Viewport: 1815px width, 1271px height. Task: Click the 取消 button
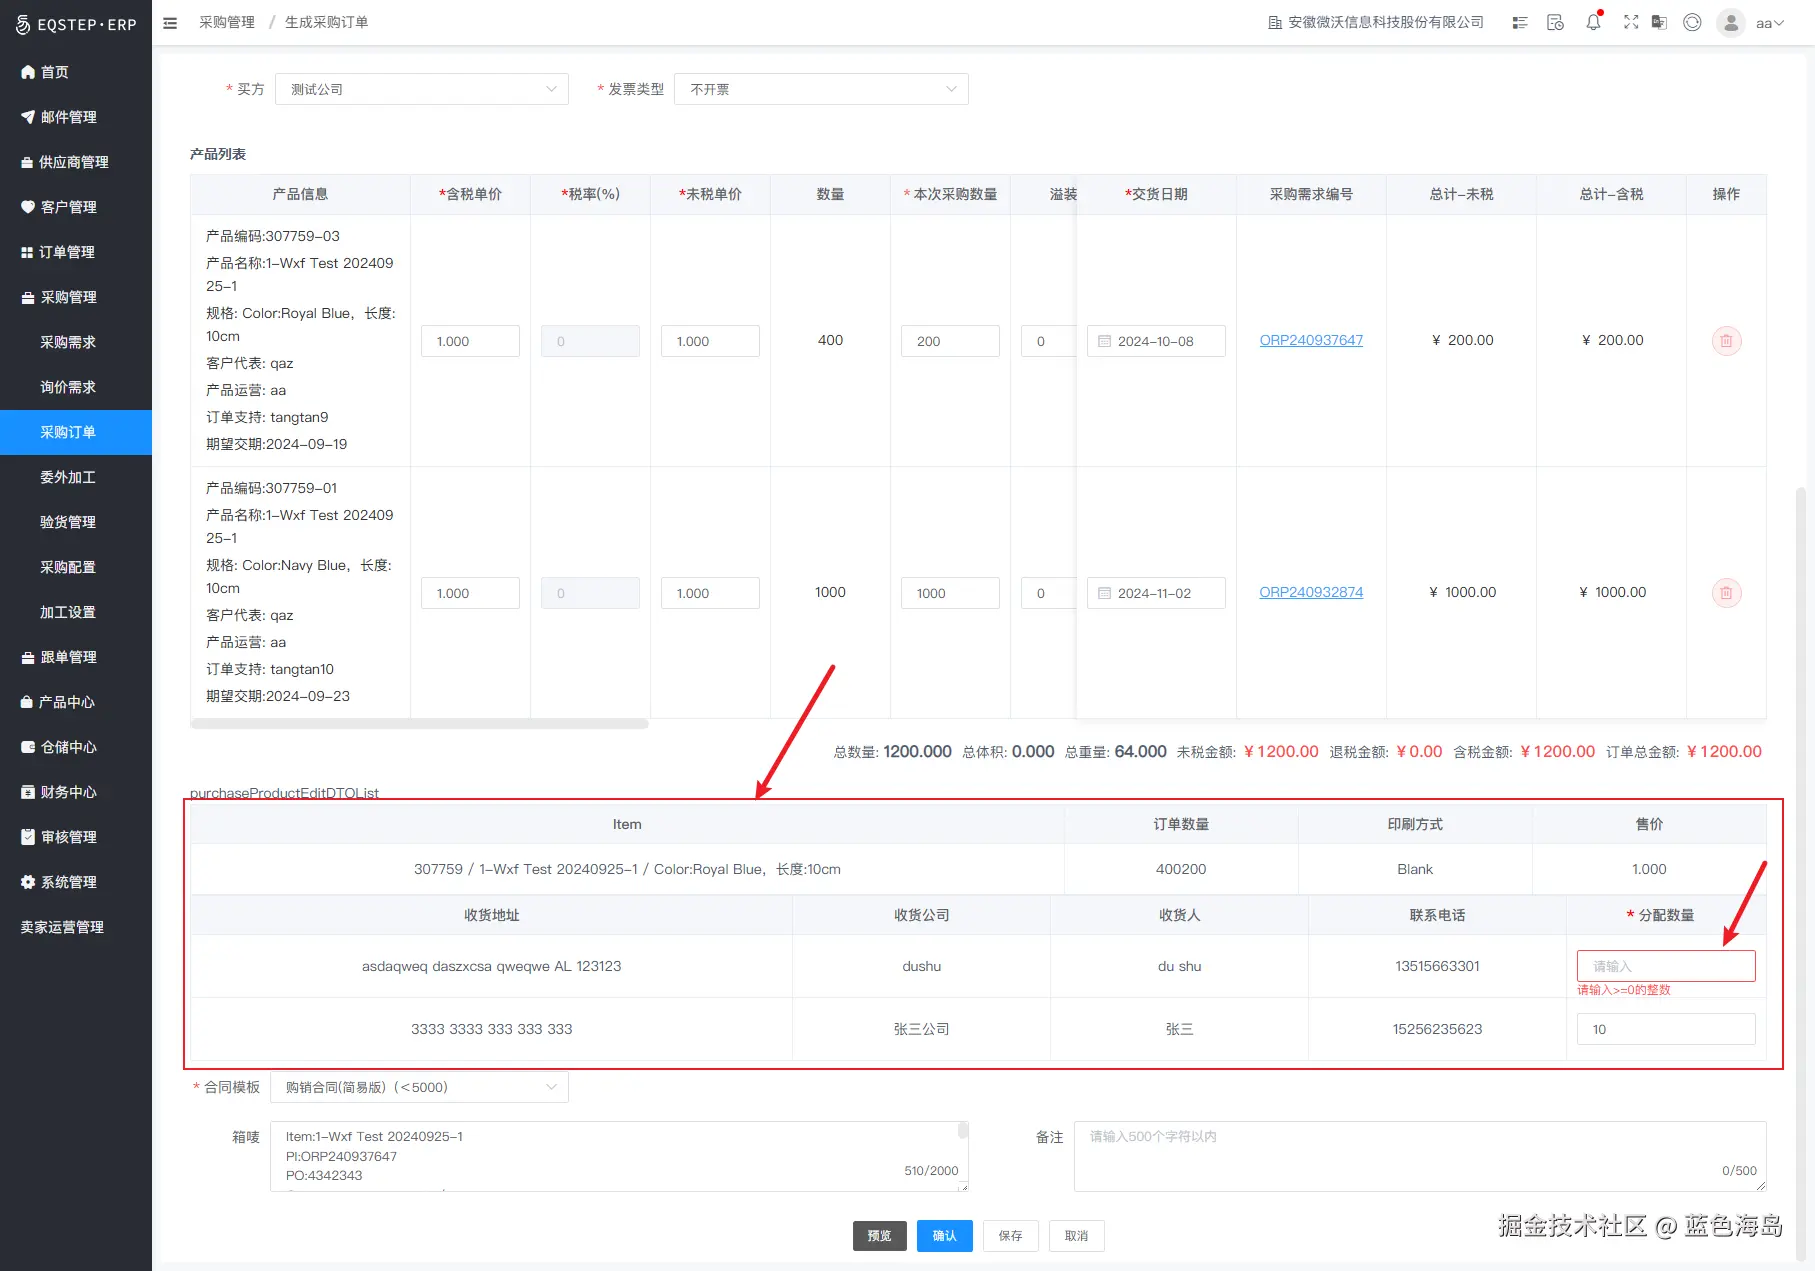[1077, 1236]
